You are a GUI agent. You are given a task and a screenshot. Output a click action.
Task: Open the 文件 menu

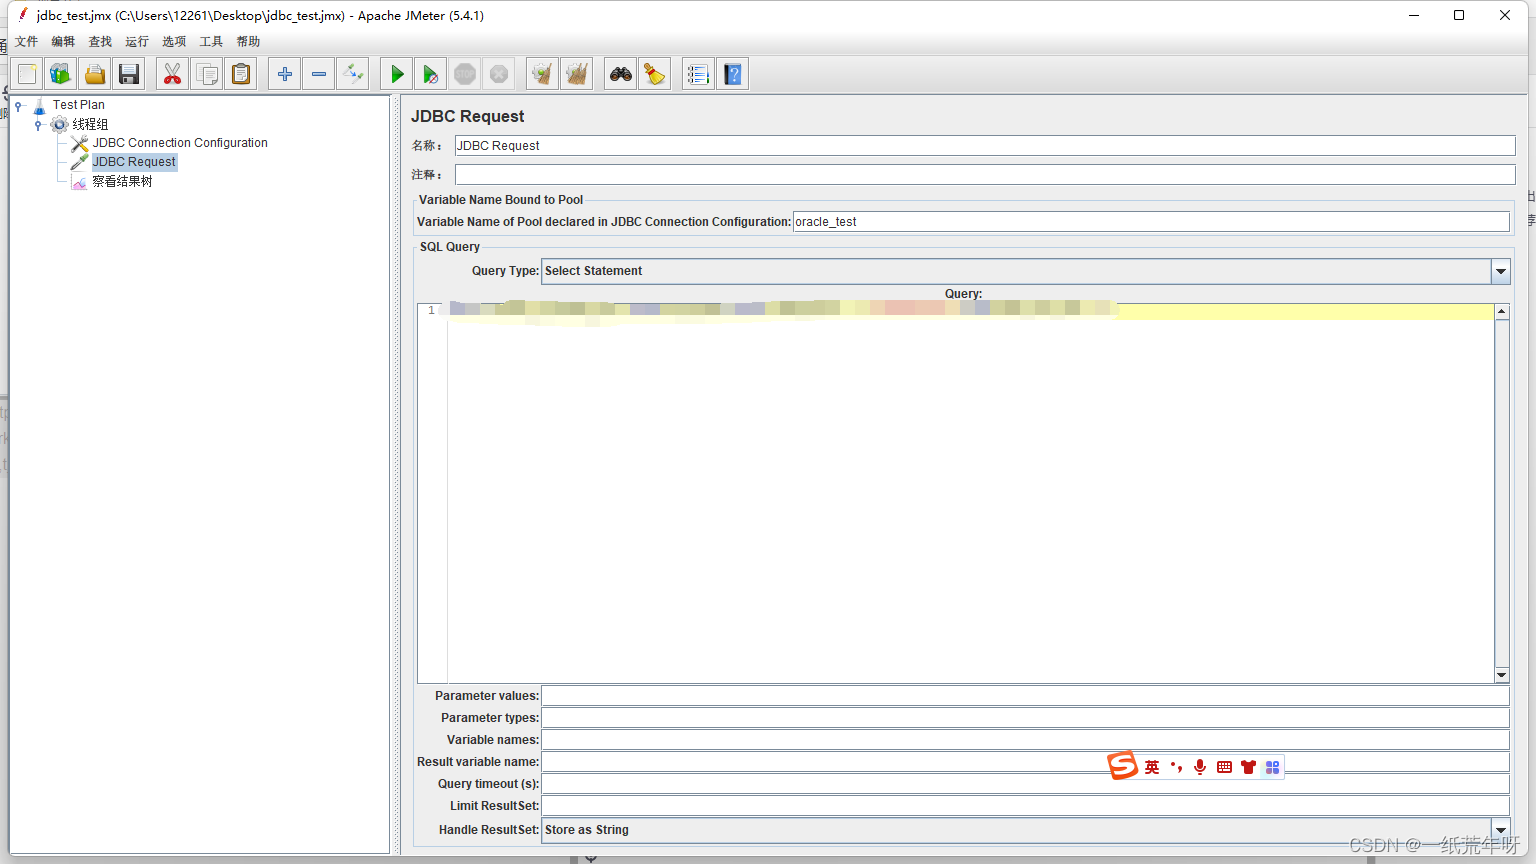(27, 42)
